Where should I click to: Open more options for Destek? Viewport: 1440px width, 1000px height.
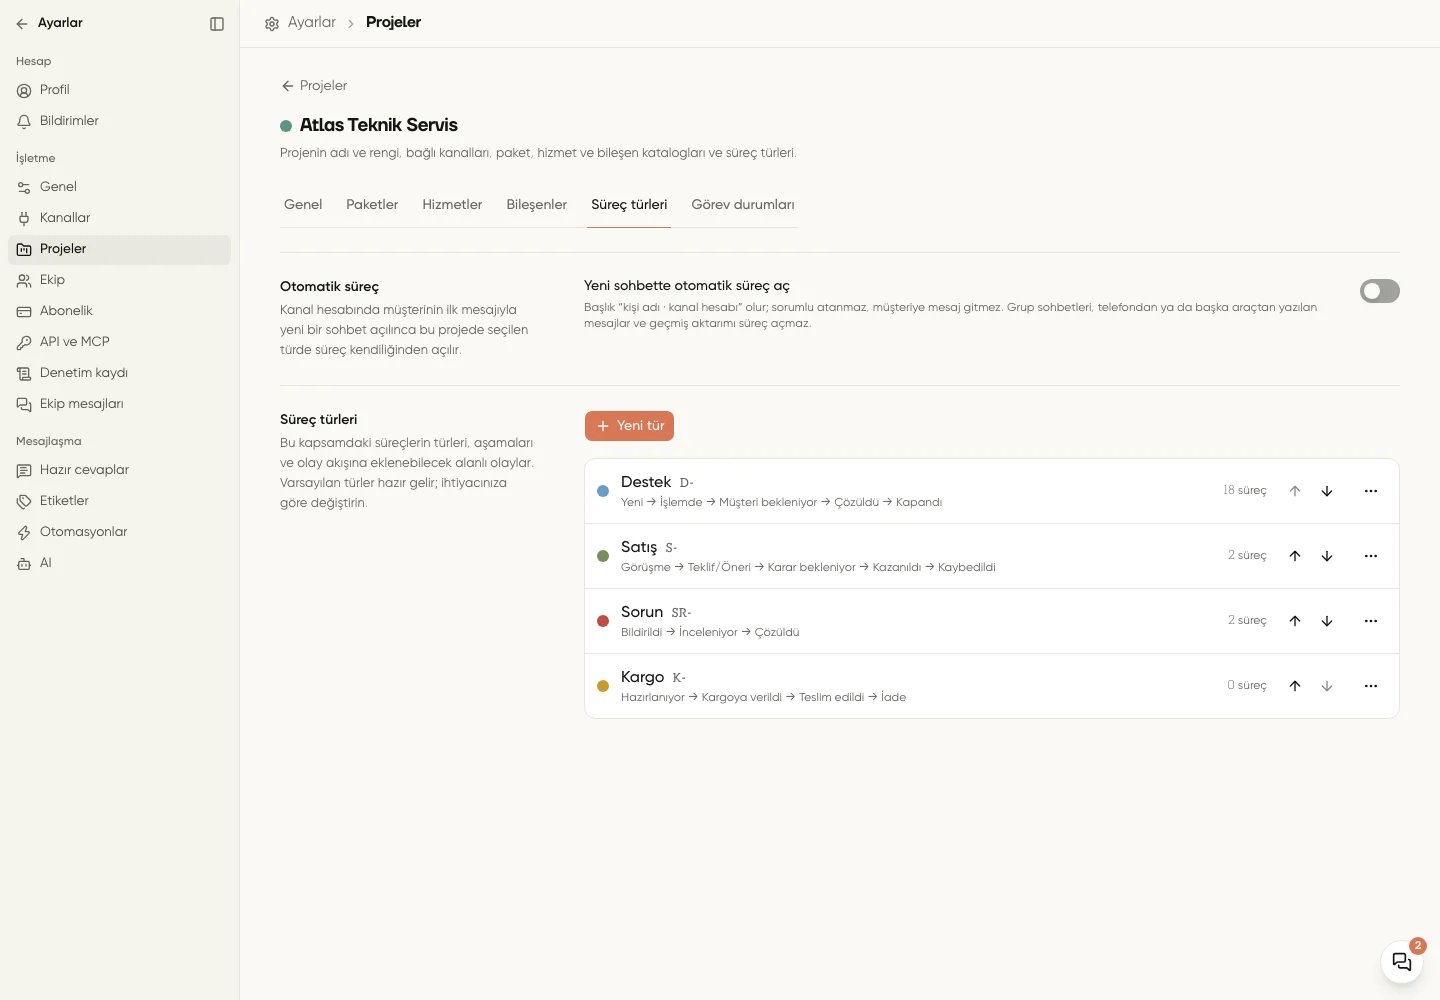tap(1371, 491)
